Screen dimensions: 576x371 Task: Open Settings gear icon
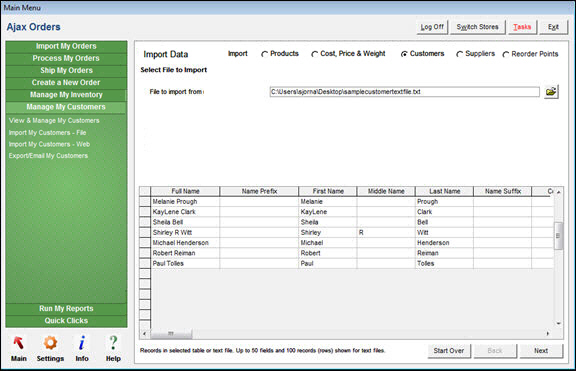(50, 343)
